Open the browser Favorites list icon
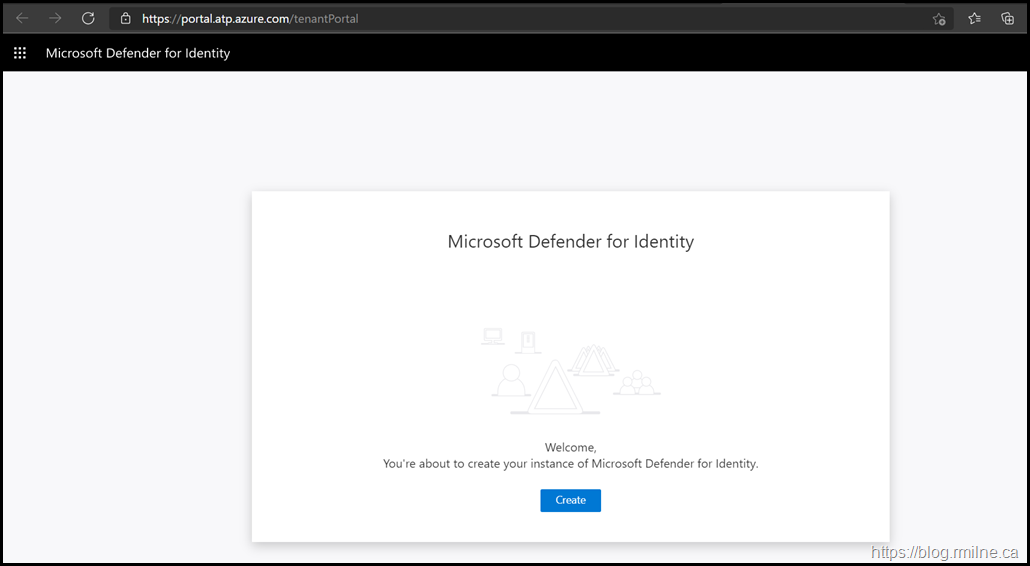This screenshot has width=1030, height=566. coord(974,18)
